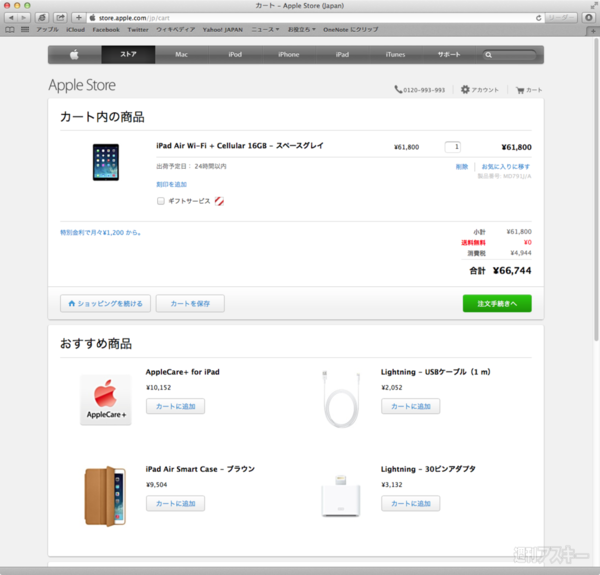Open the ウィキペディア bookmark
The image size is (600, 575).
pos(176,29)
